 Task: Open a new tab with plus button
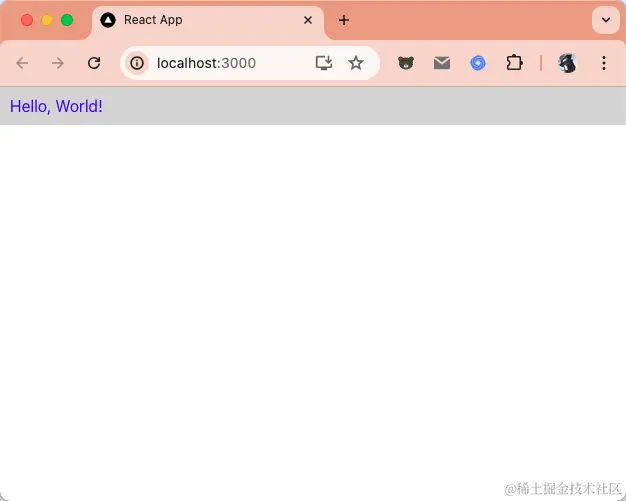click(344, 20)
